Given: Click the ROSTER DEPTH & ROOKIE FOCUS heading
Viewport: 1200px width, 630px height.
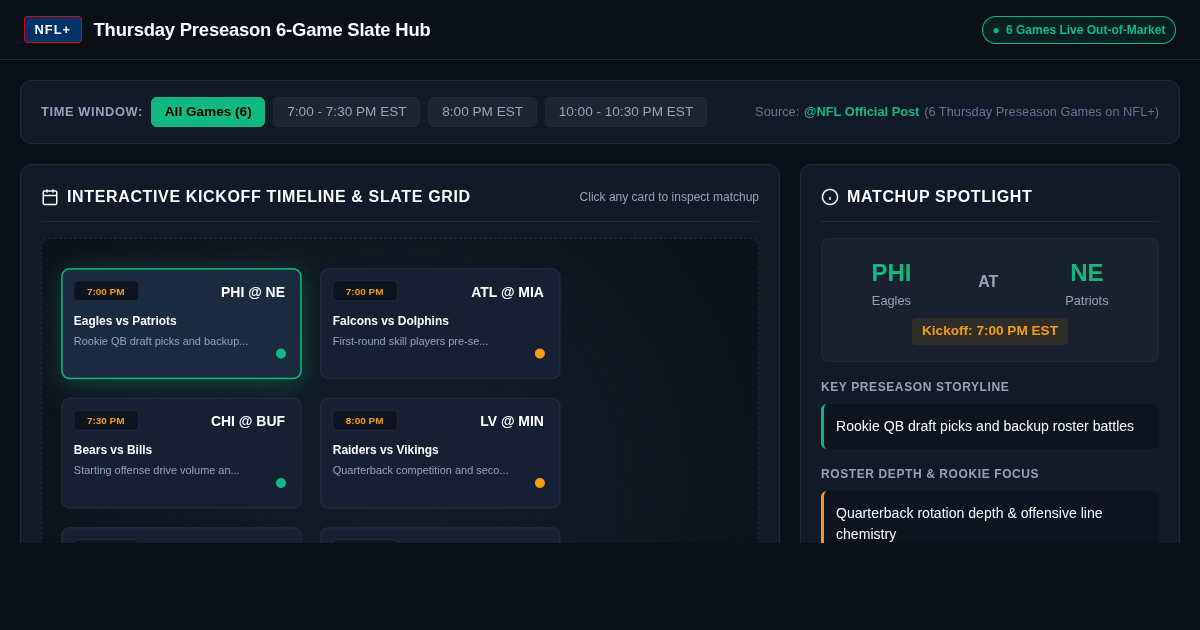Looking at the screenshot, I should pyautogui.click(x=930, y=474).
